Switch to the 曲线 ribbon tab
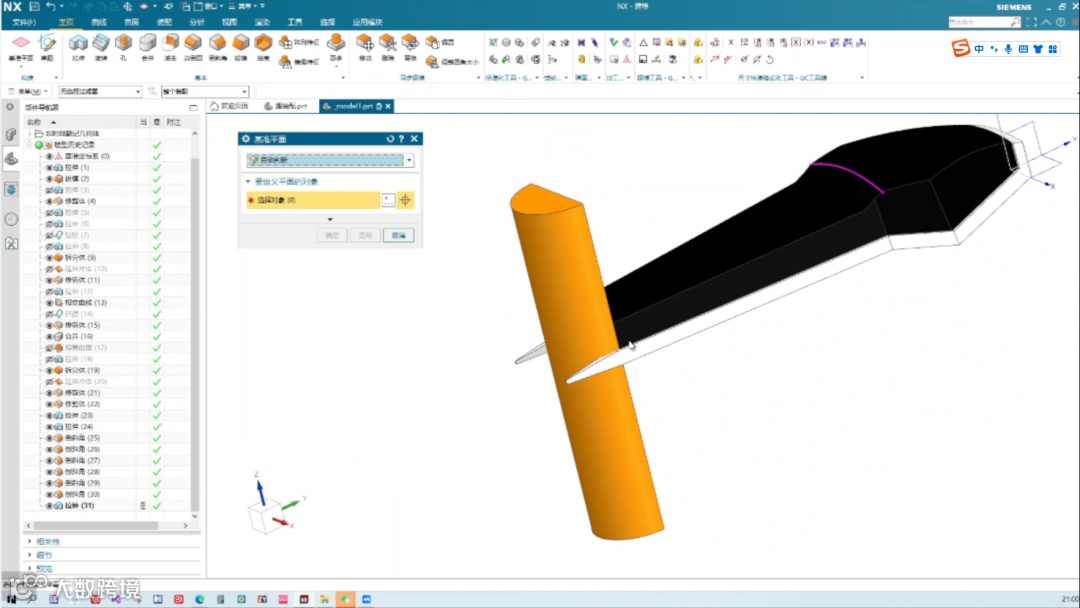 point(98,22)
